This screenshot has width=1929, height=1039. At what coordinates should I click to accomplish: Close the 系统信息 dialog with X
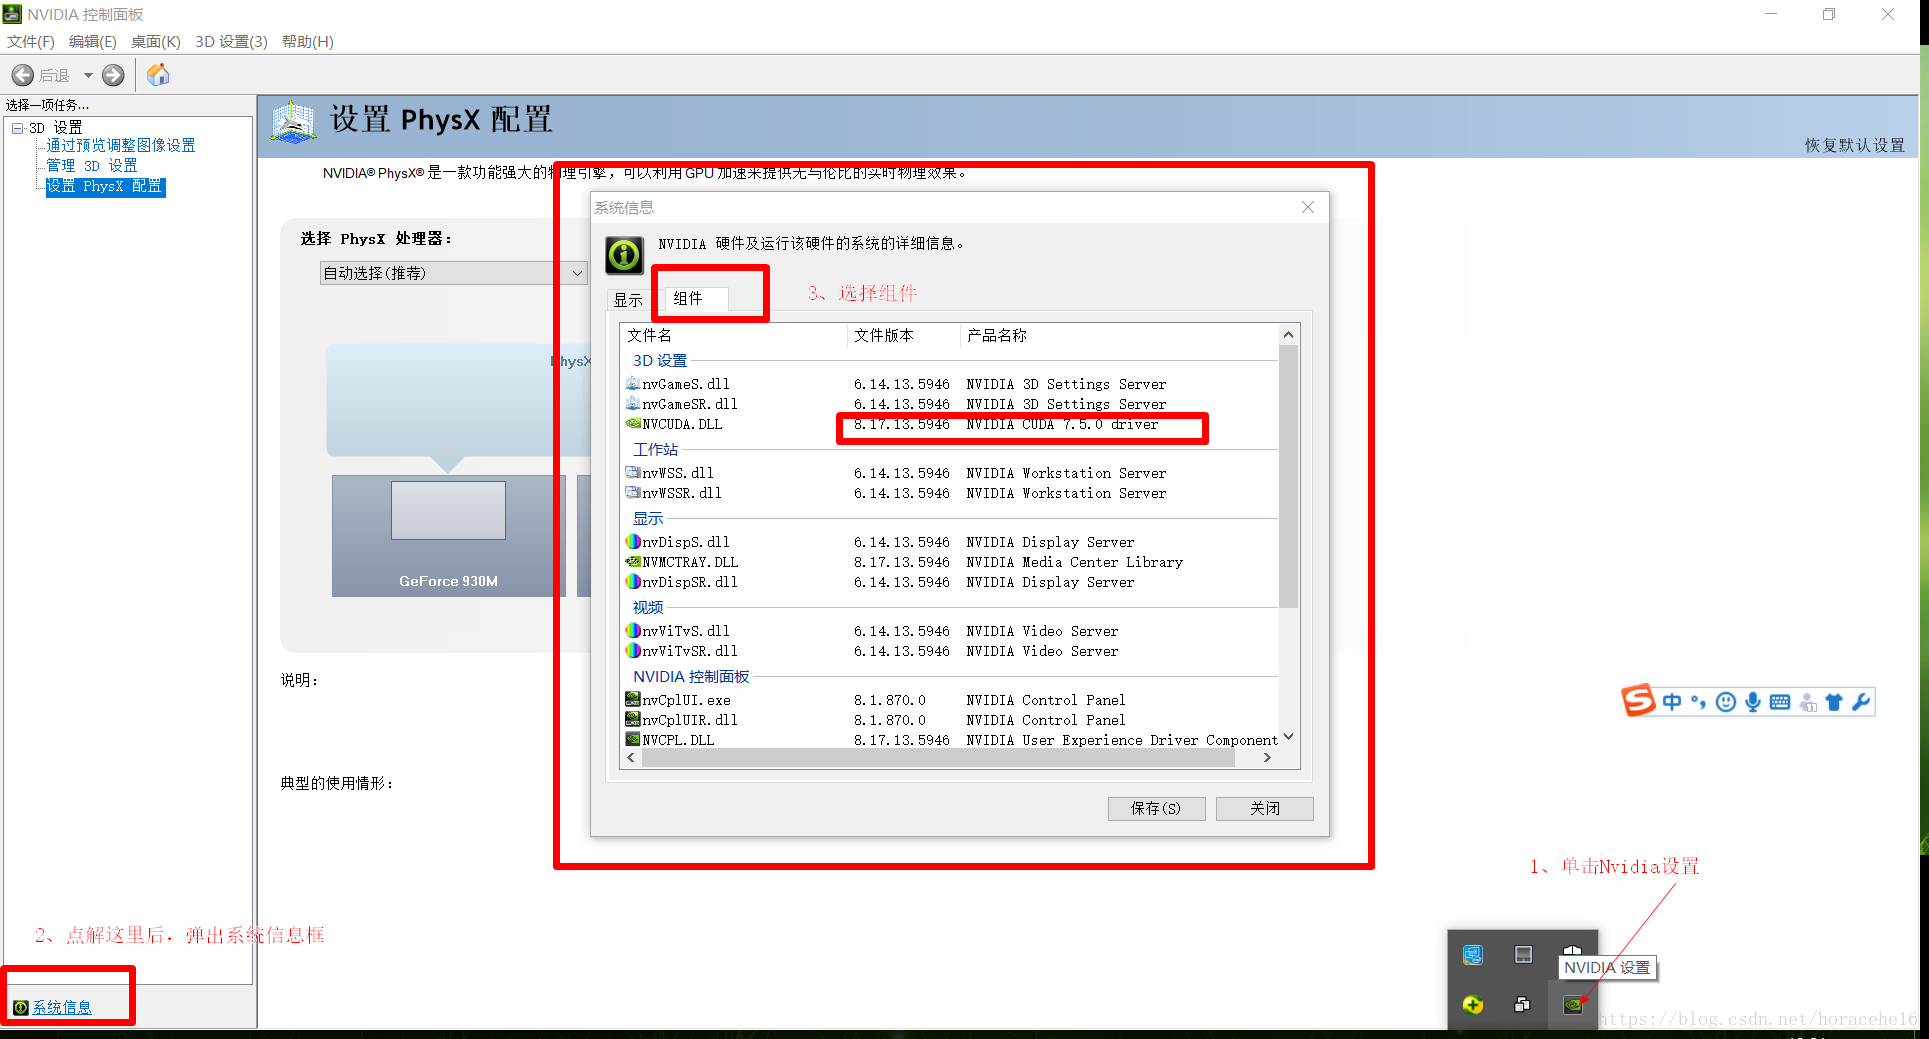(1308, 207)
